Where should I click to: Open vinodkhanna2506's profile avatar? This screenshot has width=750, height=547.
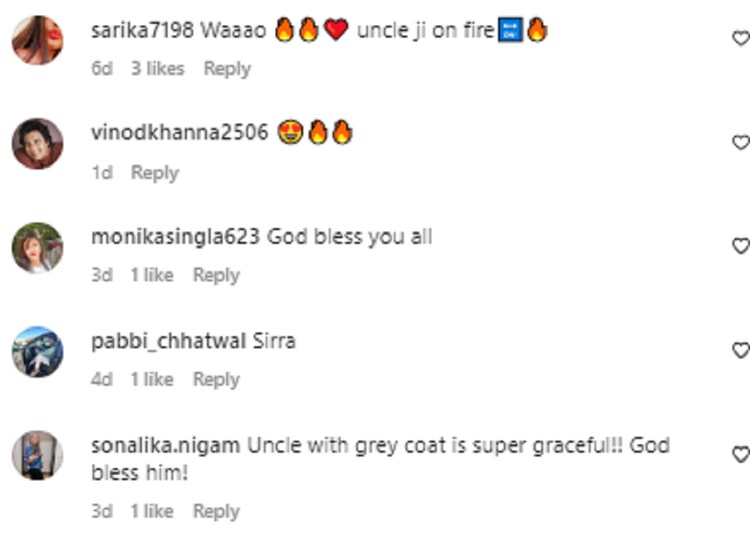point(37,145)
